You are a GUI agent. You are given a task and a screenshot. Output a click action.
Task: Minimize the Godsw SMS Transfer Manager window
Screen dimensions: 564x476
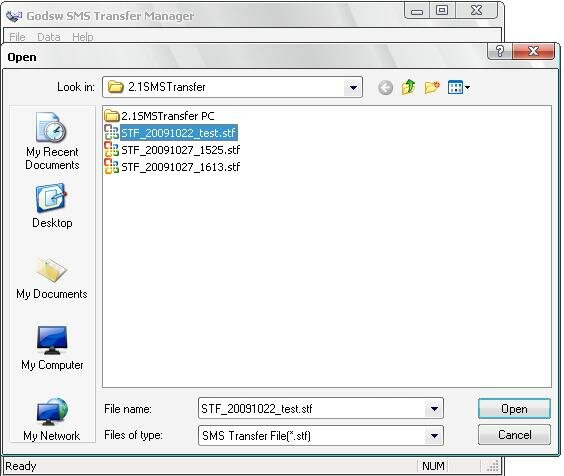(417, 11)
